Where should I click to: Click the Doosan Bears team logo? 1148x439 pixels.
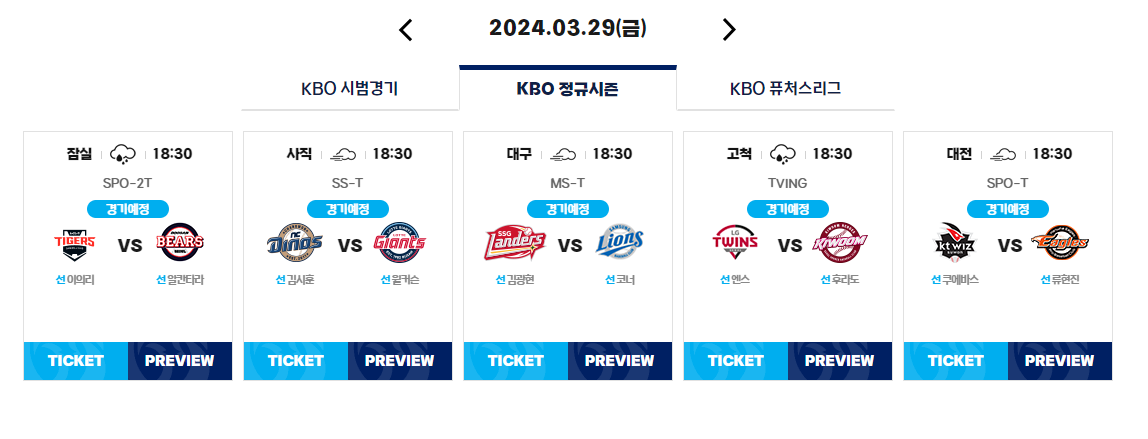(x=180, y=243)
